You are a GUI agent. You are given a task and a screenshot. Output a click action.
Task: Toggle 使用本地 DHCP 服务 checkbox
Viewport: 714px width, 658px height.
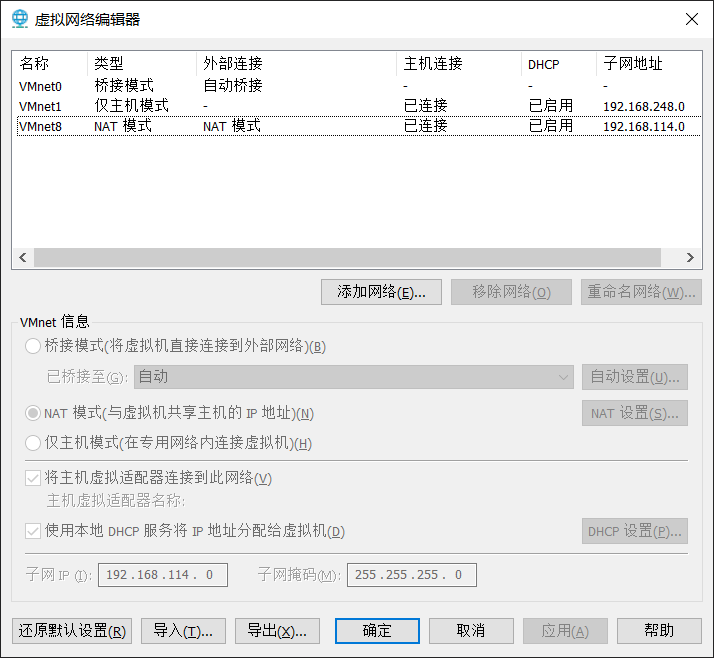coord(33,531)
